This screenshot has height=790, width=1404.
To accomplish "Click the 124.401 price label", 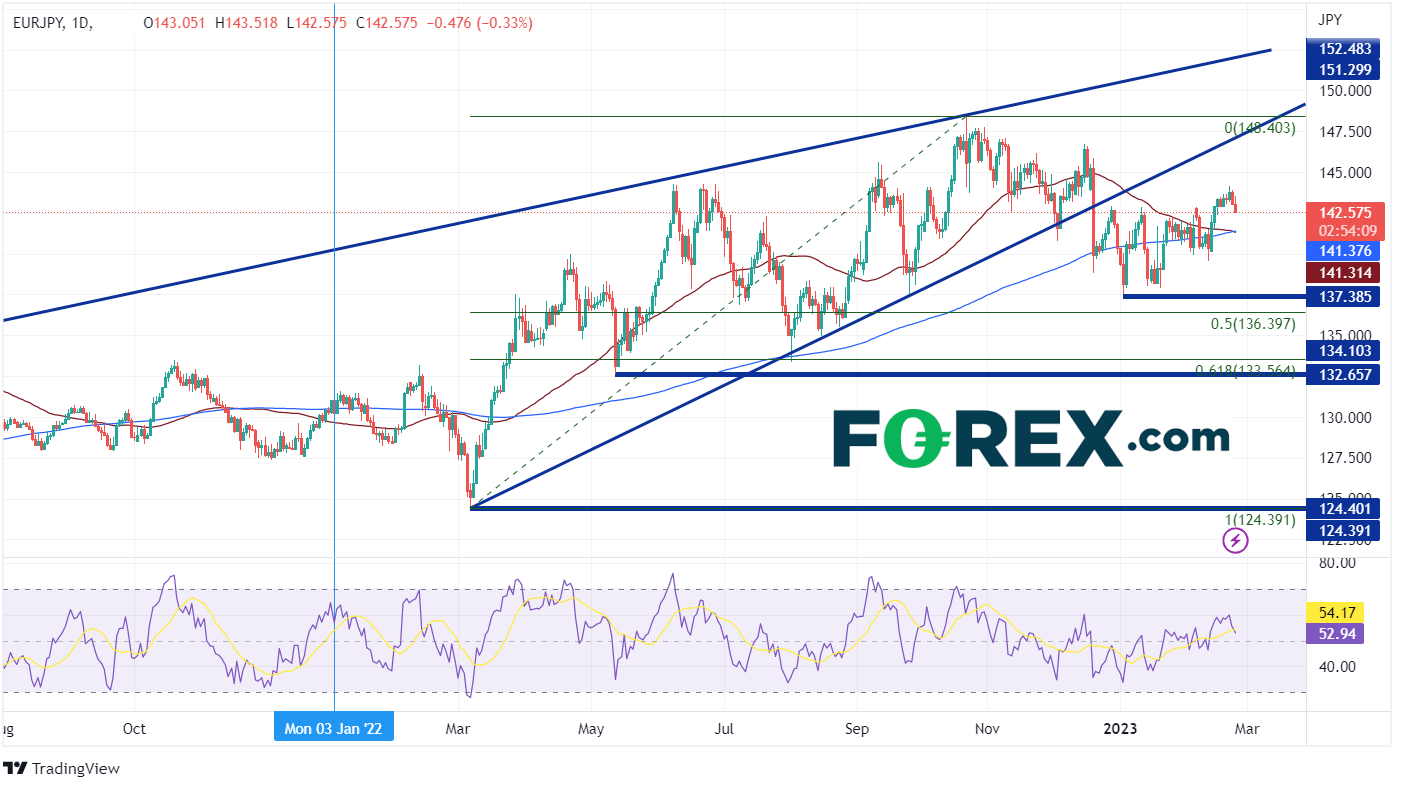I will (1344, 507).
